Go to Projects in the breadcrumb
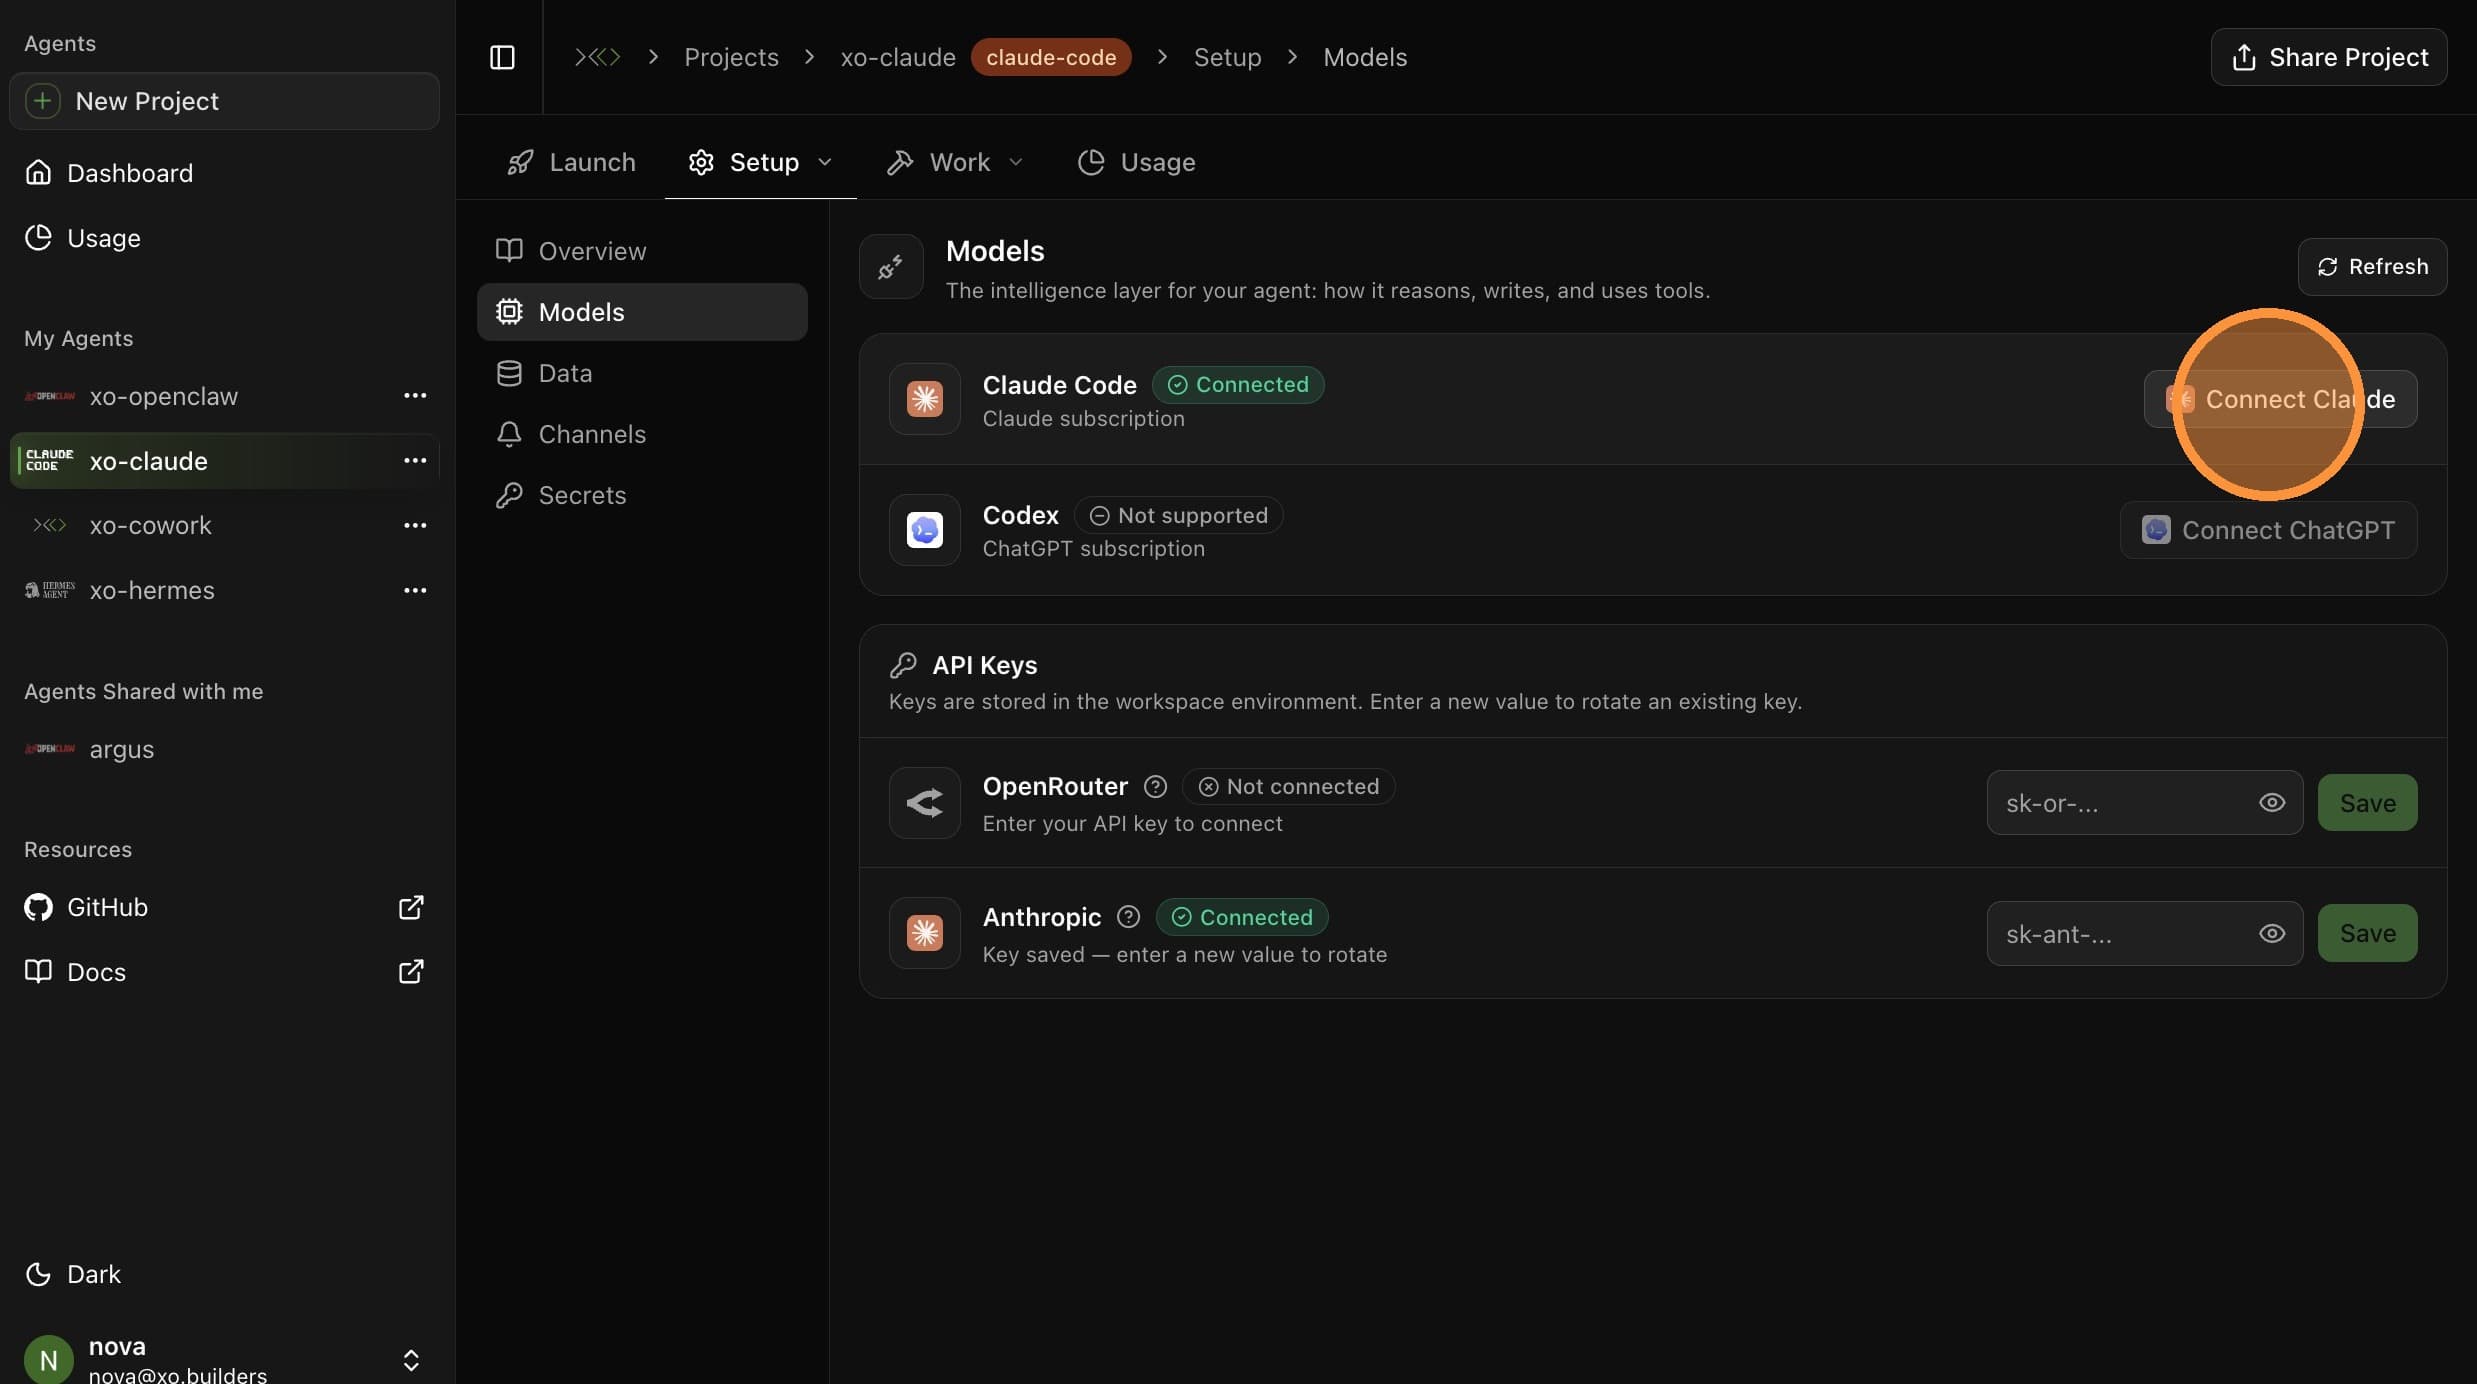The width and height of the screenshot is (2477, 1384). coord(731,57)
